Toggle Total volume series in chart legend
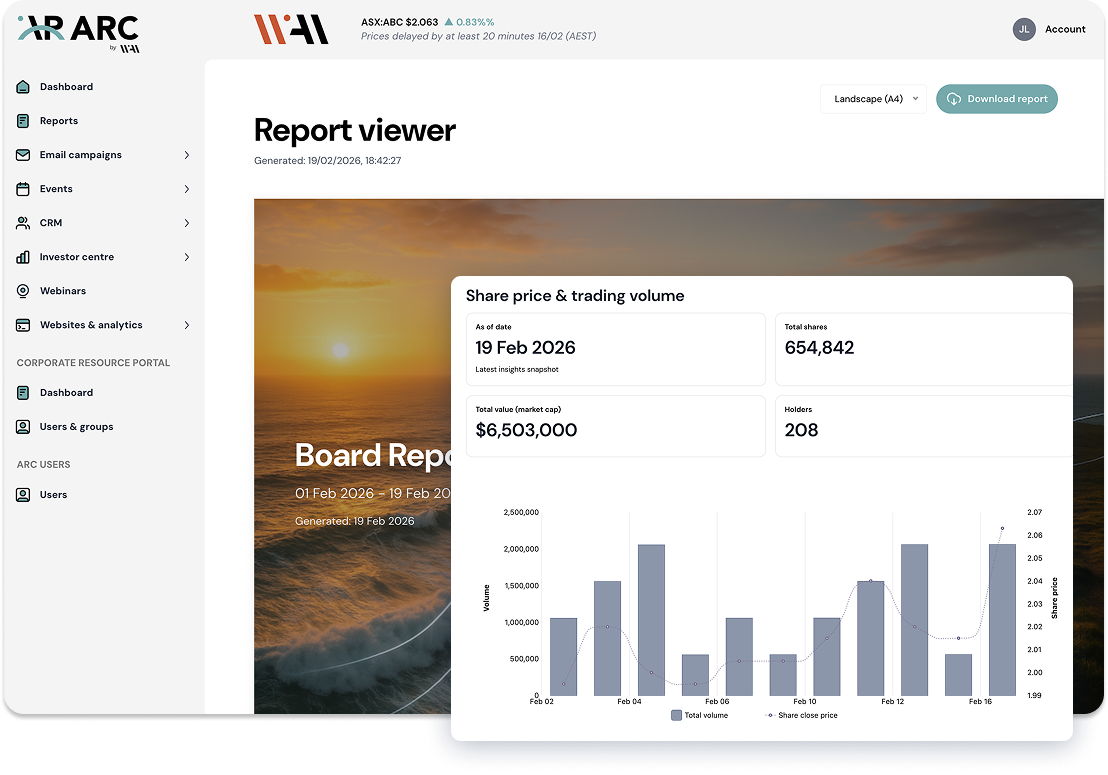 700,715
